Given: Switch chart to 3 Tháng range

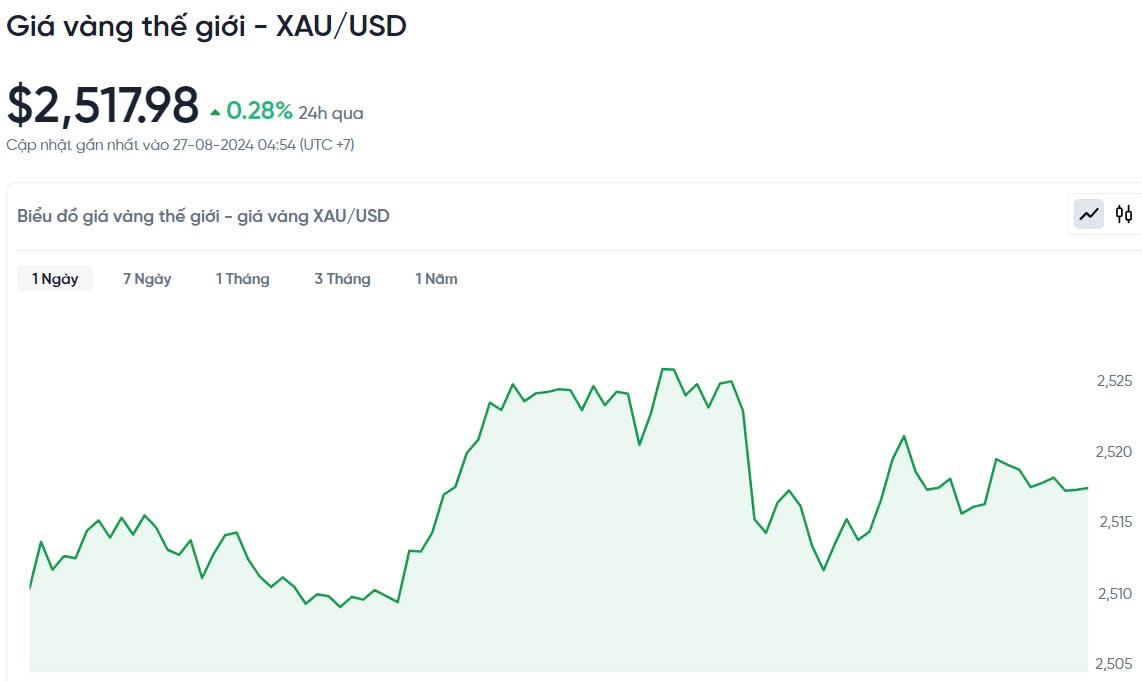Looking at the screenshot, I should point(342,279).
